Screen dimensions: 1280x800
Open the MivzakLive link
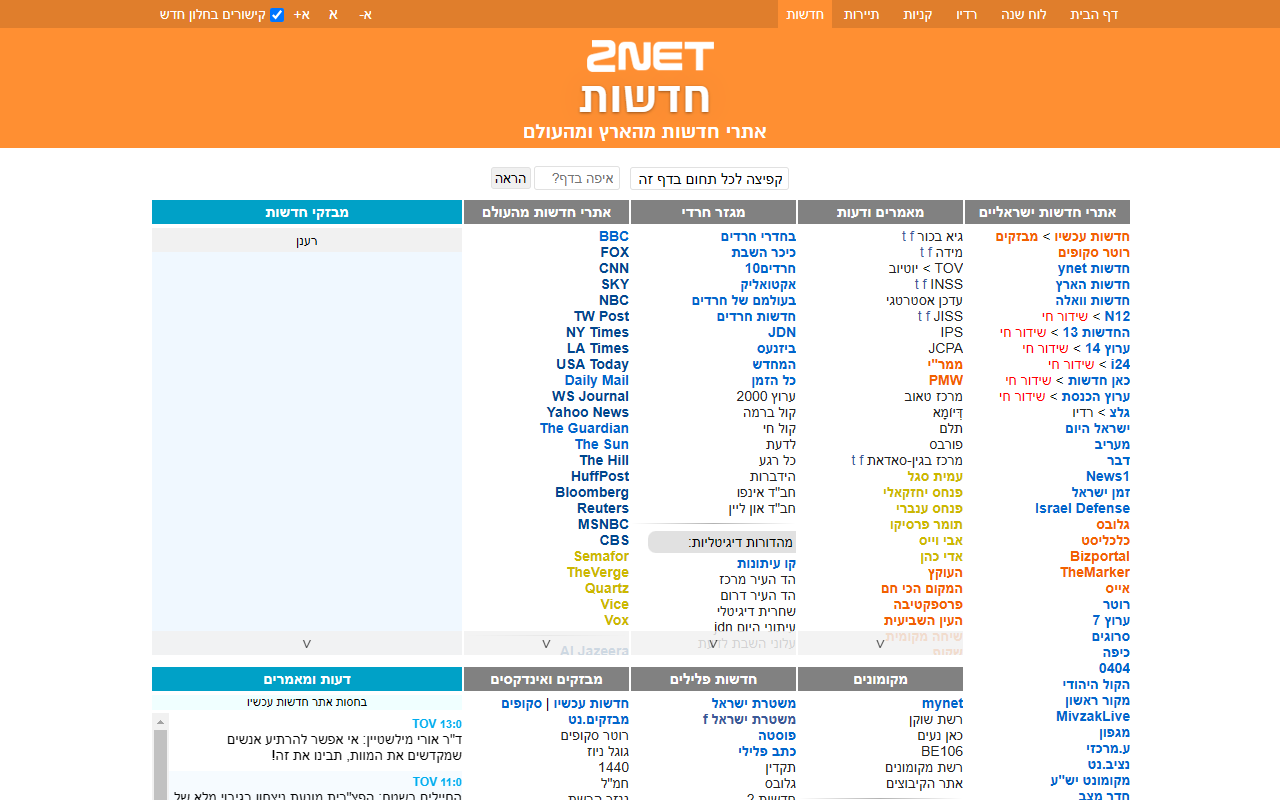1093,717
